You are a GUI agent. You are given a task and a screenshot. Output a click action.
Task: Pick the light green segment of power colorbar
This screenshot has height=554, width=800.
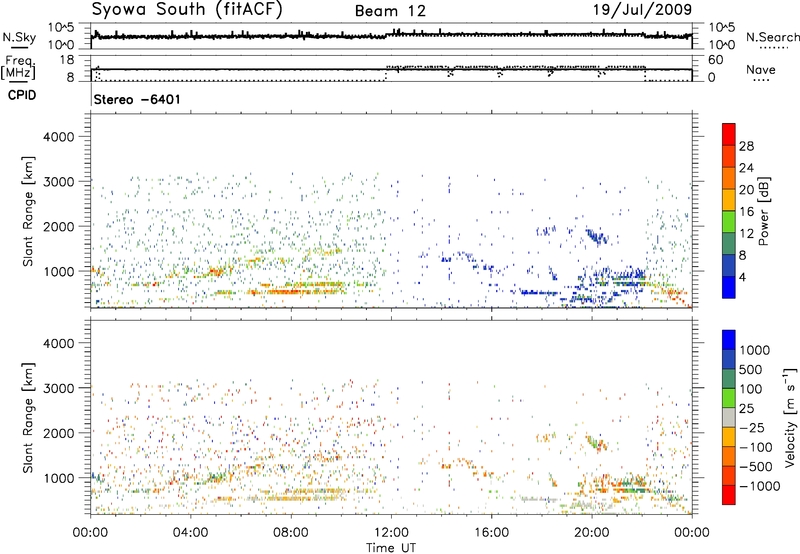(x=729, y=222)
